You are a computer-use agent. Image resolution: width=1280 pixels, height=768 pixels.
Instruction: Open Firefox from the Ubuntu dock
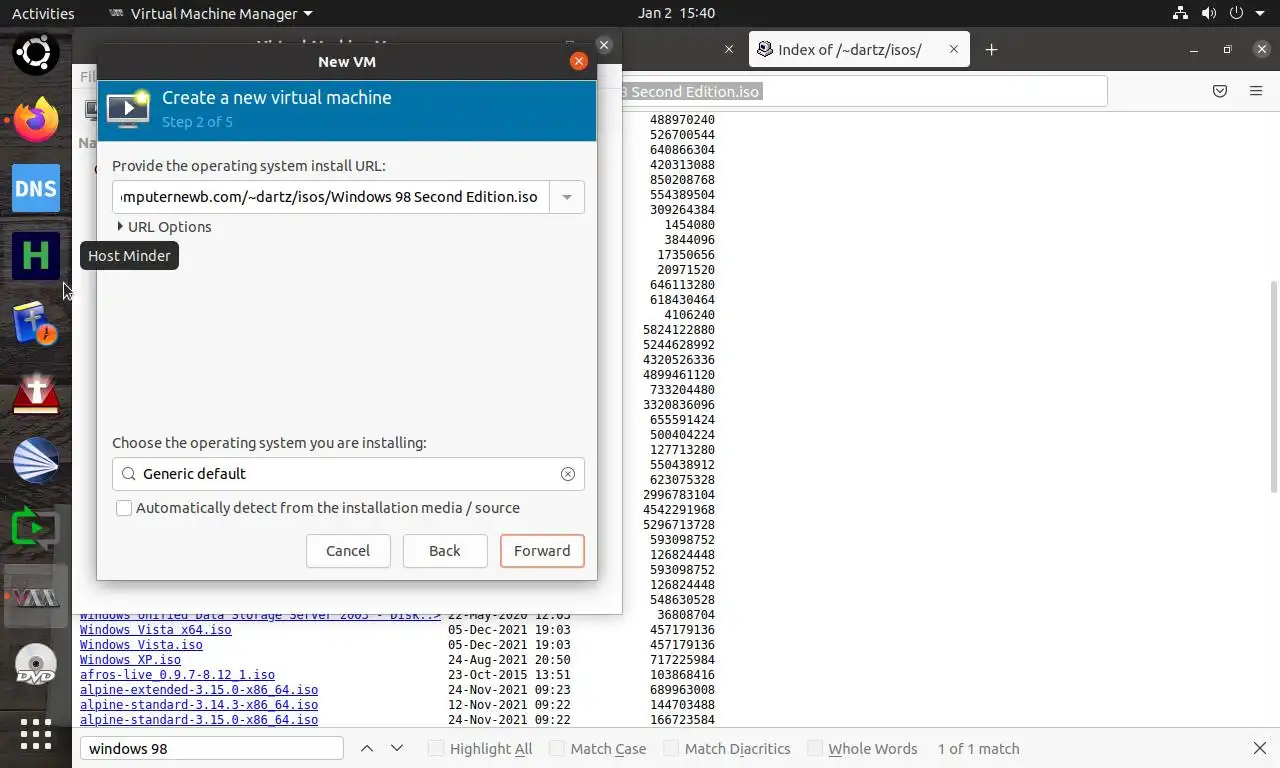(36, 121)
